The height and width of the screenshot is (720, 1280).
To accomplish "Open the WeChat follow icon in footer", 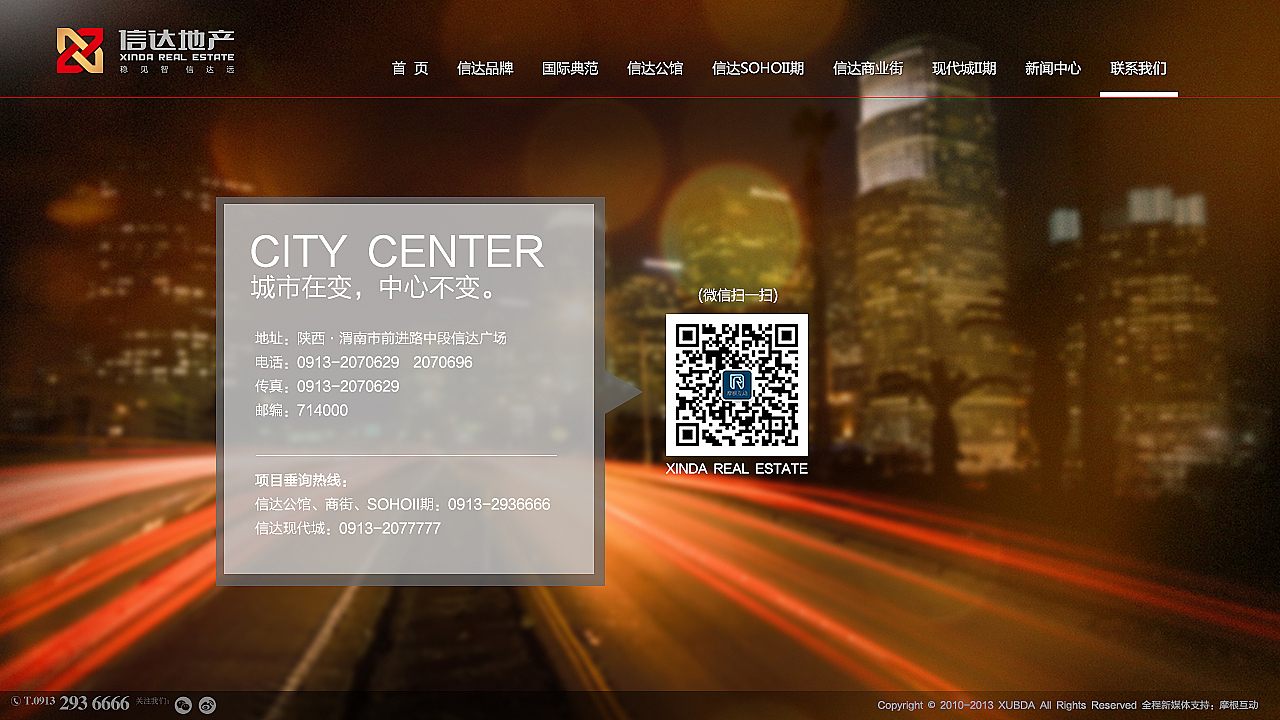I will (183, 705).
